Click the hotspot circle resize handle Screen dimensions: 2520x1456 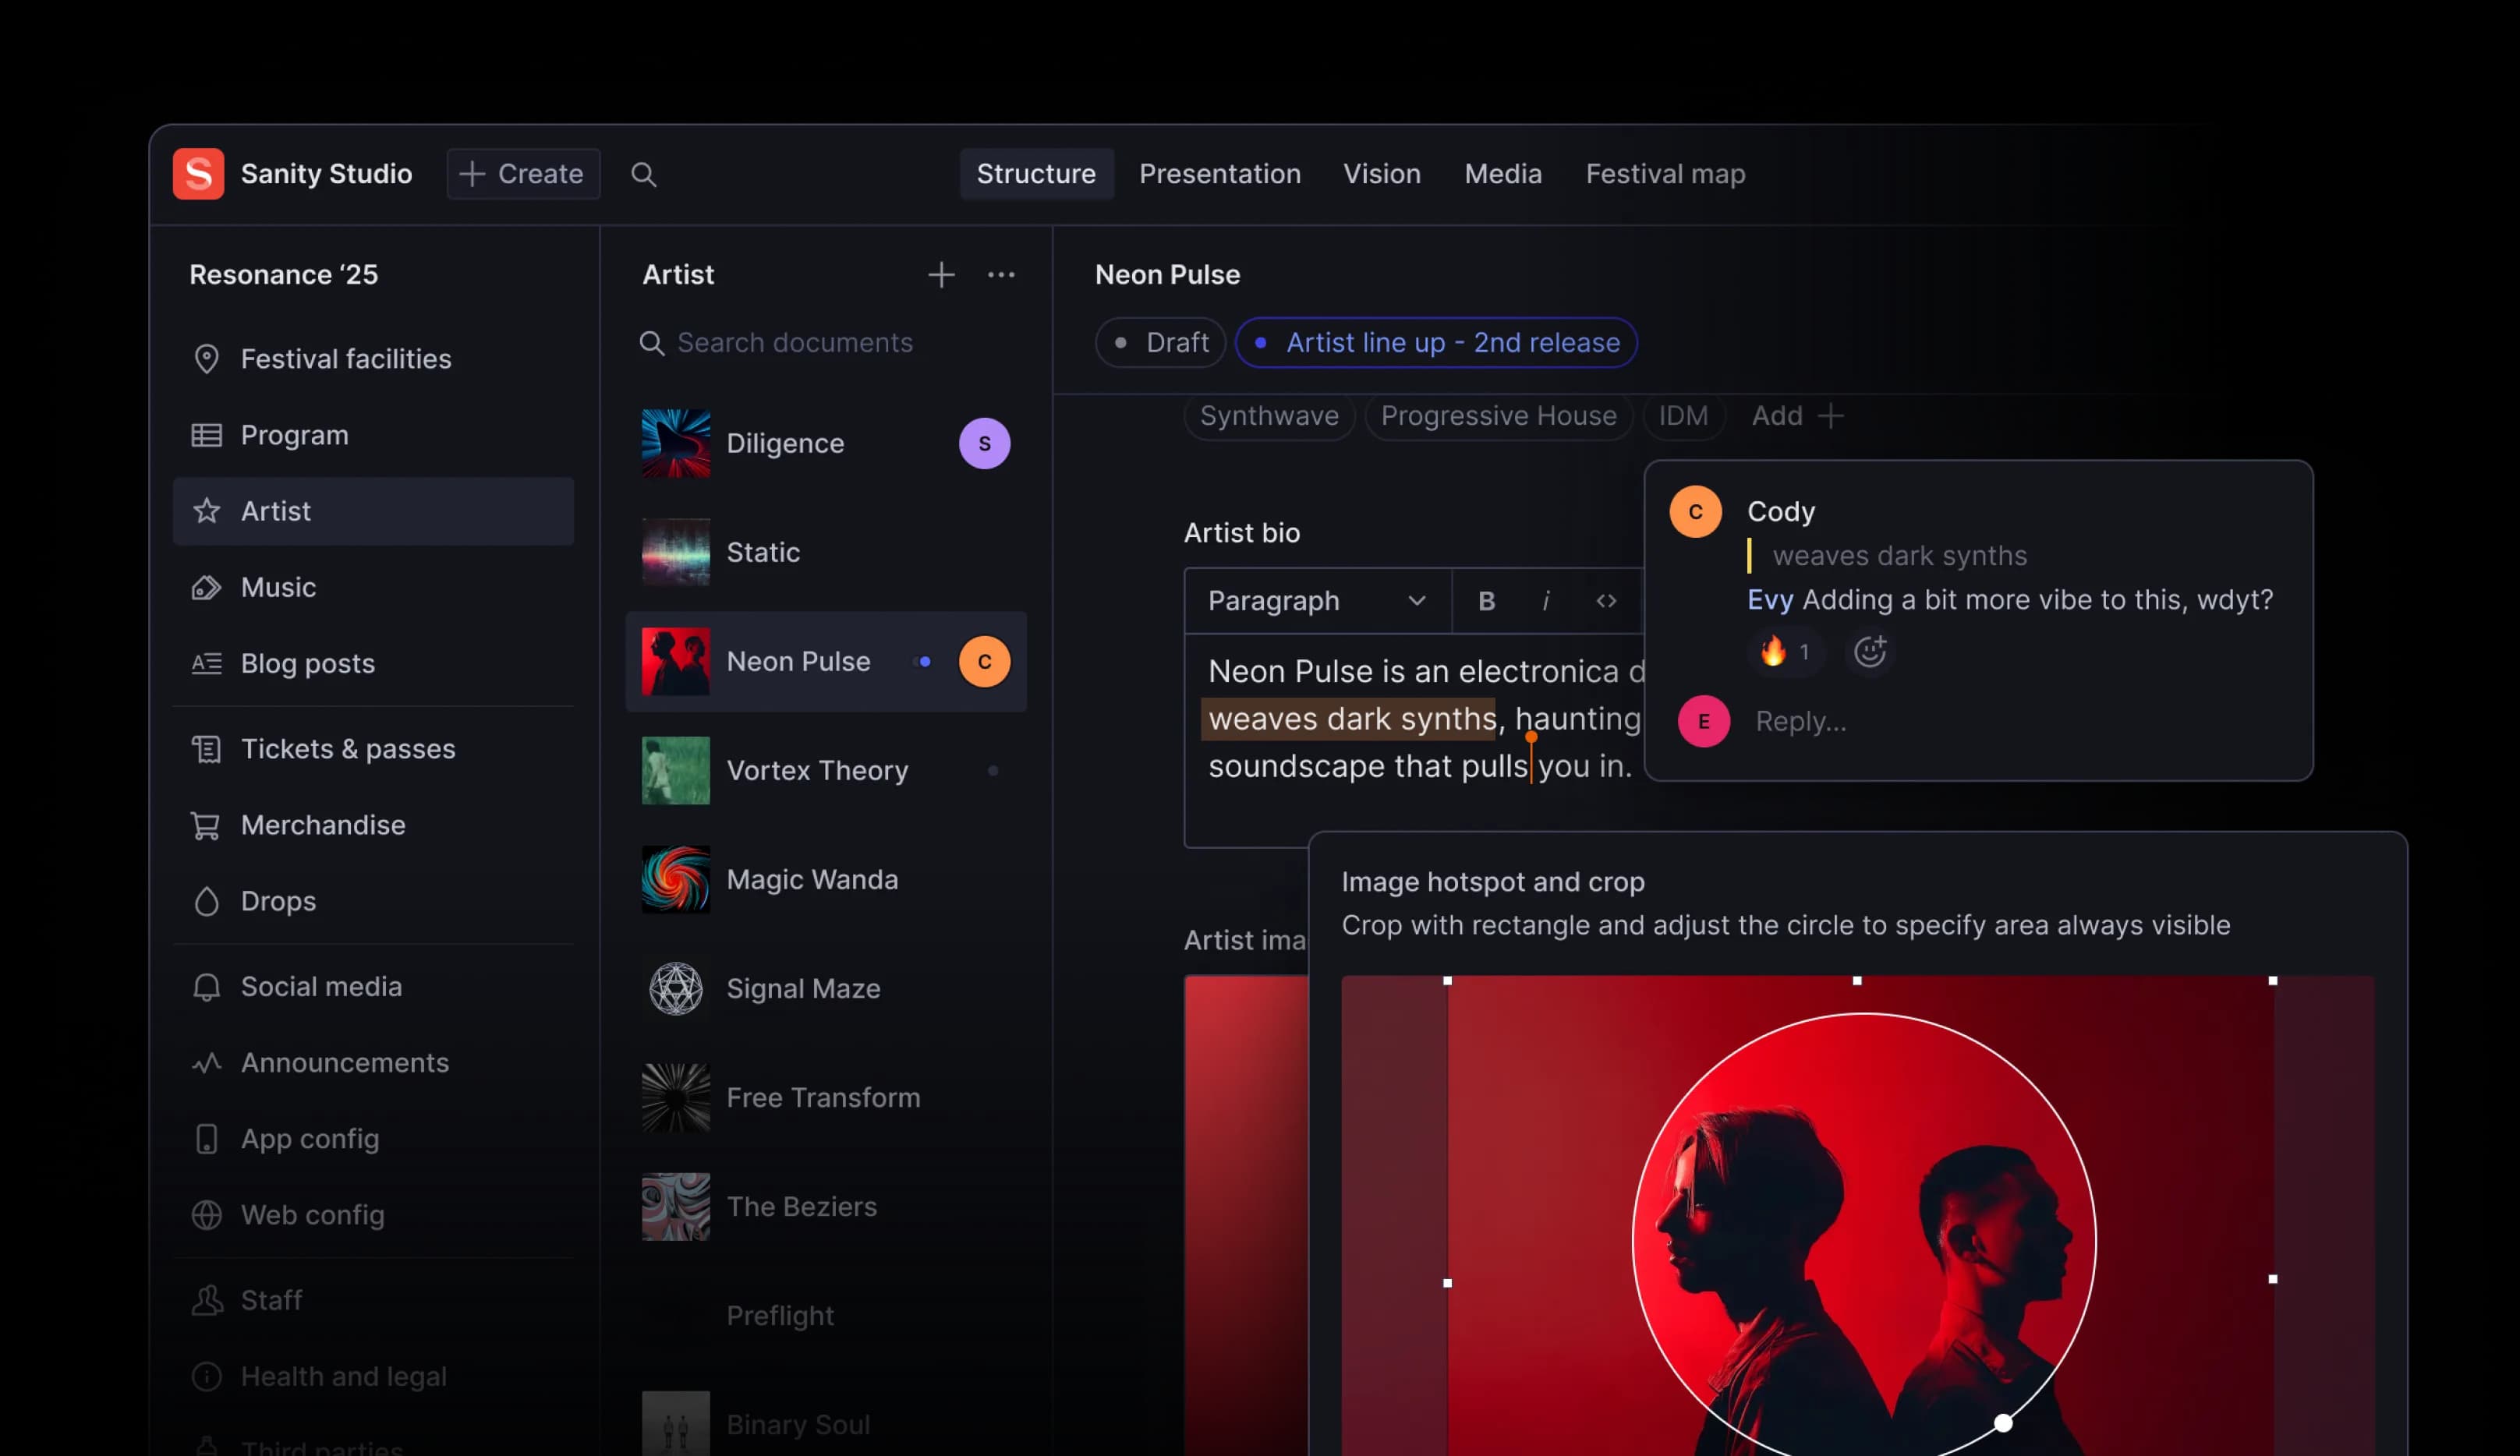(x=2003, y=1423)
